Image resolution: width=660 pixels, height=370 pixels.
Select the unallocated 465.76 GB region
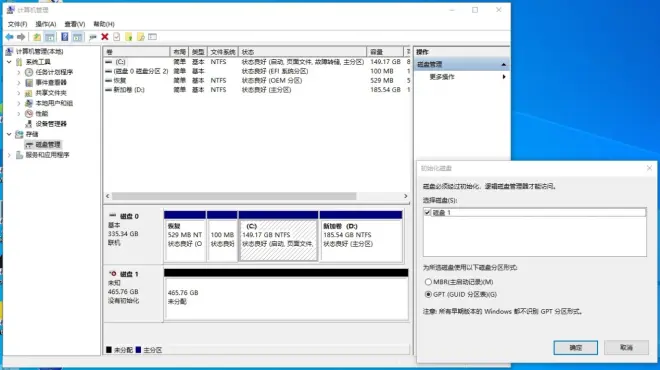point(286,298)
